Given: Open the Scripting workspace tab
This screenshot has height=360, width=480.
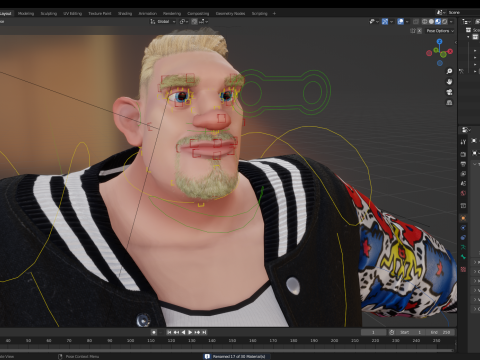Looking at the screenshot, I should pyautogui.click(x=259, y=13).
